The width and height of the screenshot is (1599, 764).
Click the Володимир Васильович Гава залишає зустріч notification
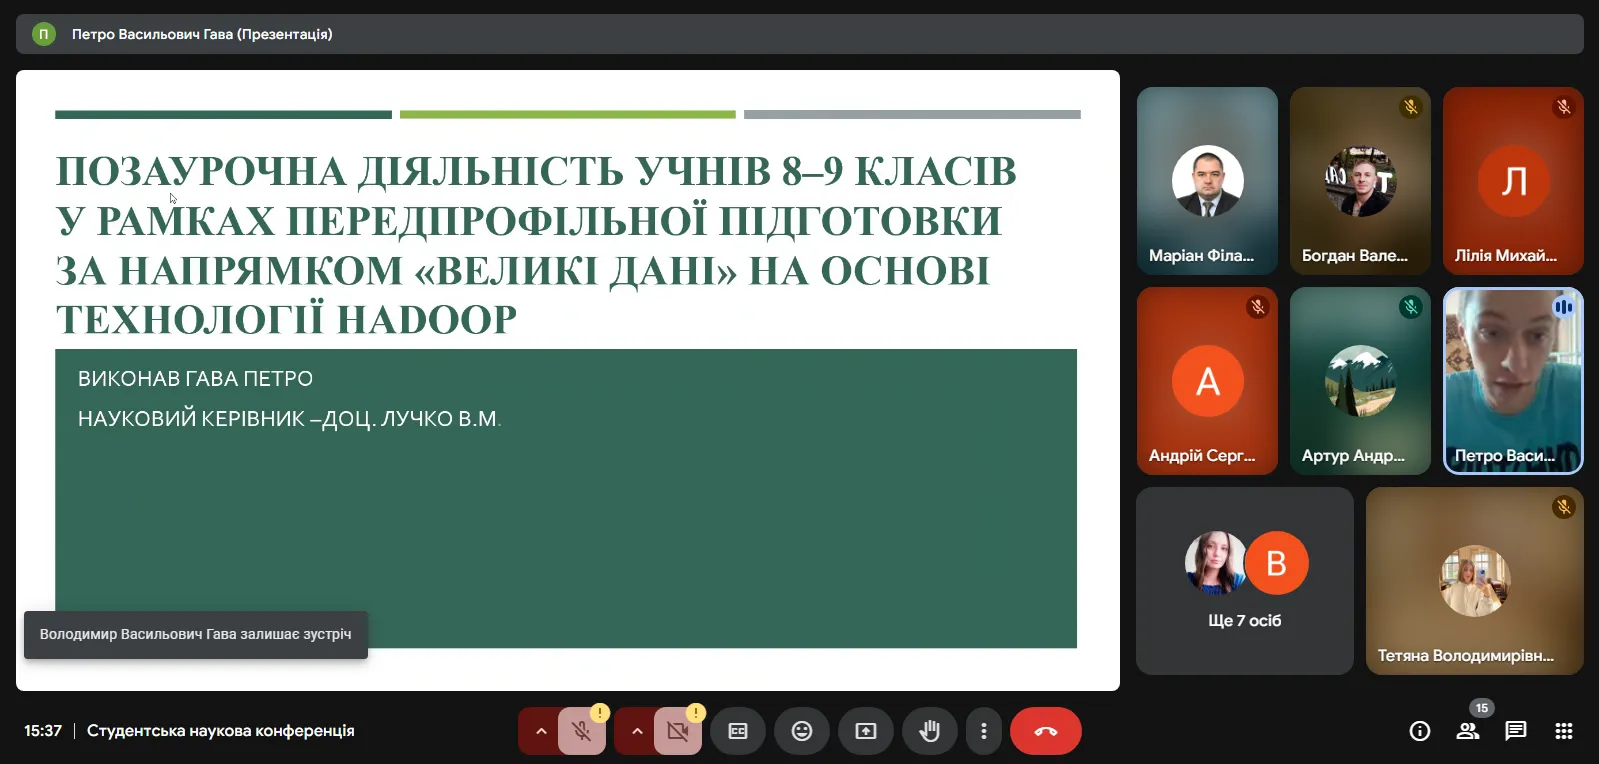tap(196, 635)
